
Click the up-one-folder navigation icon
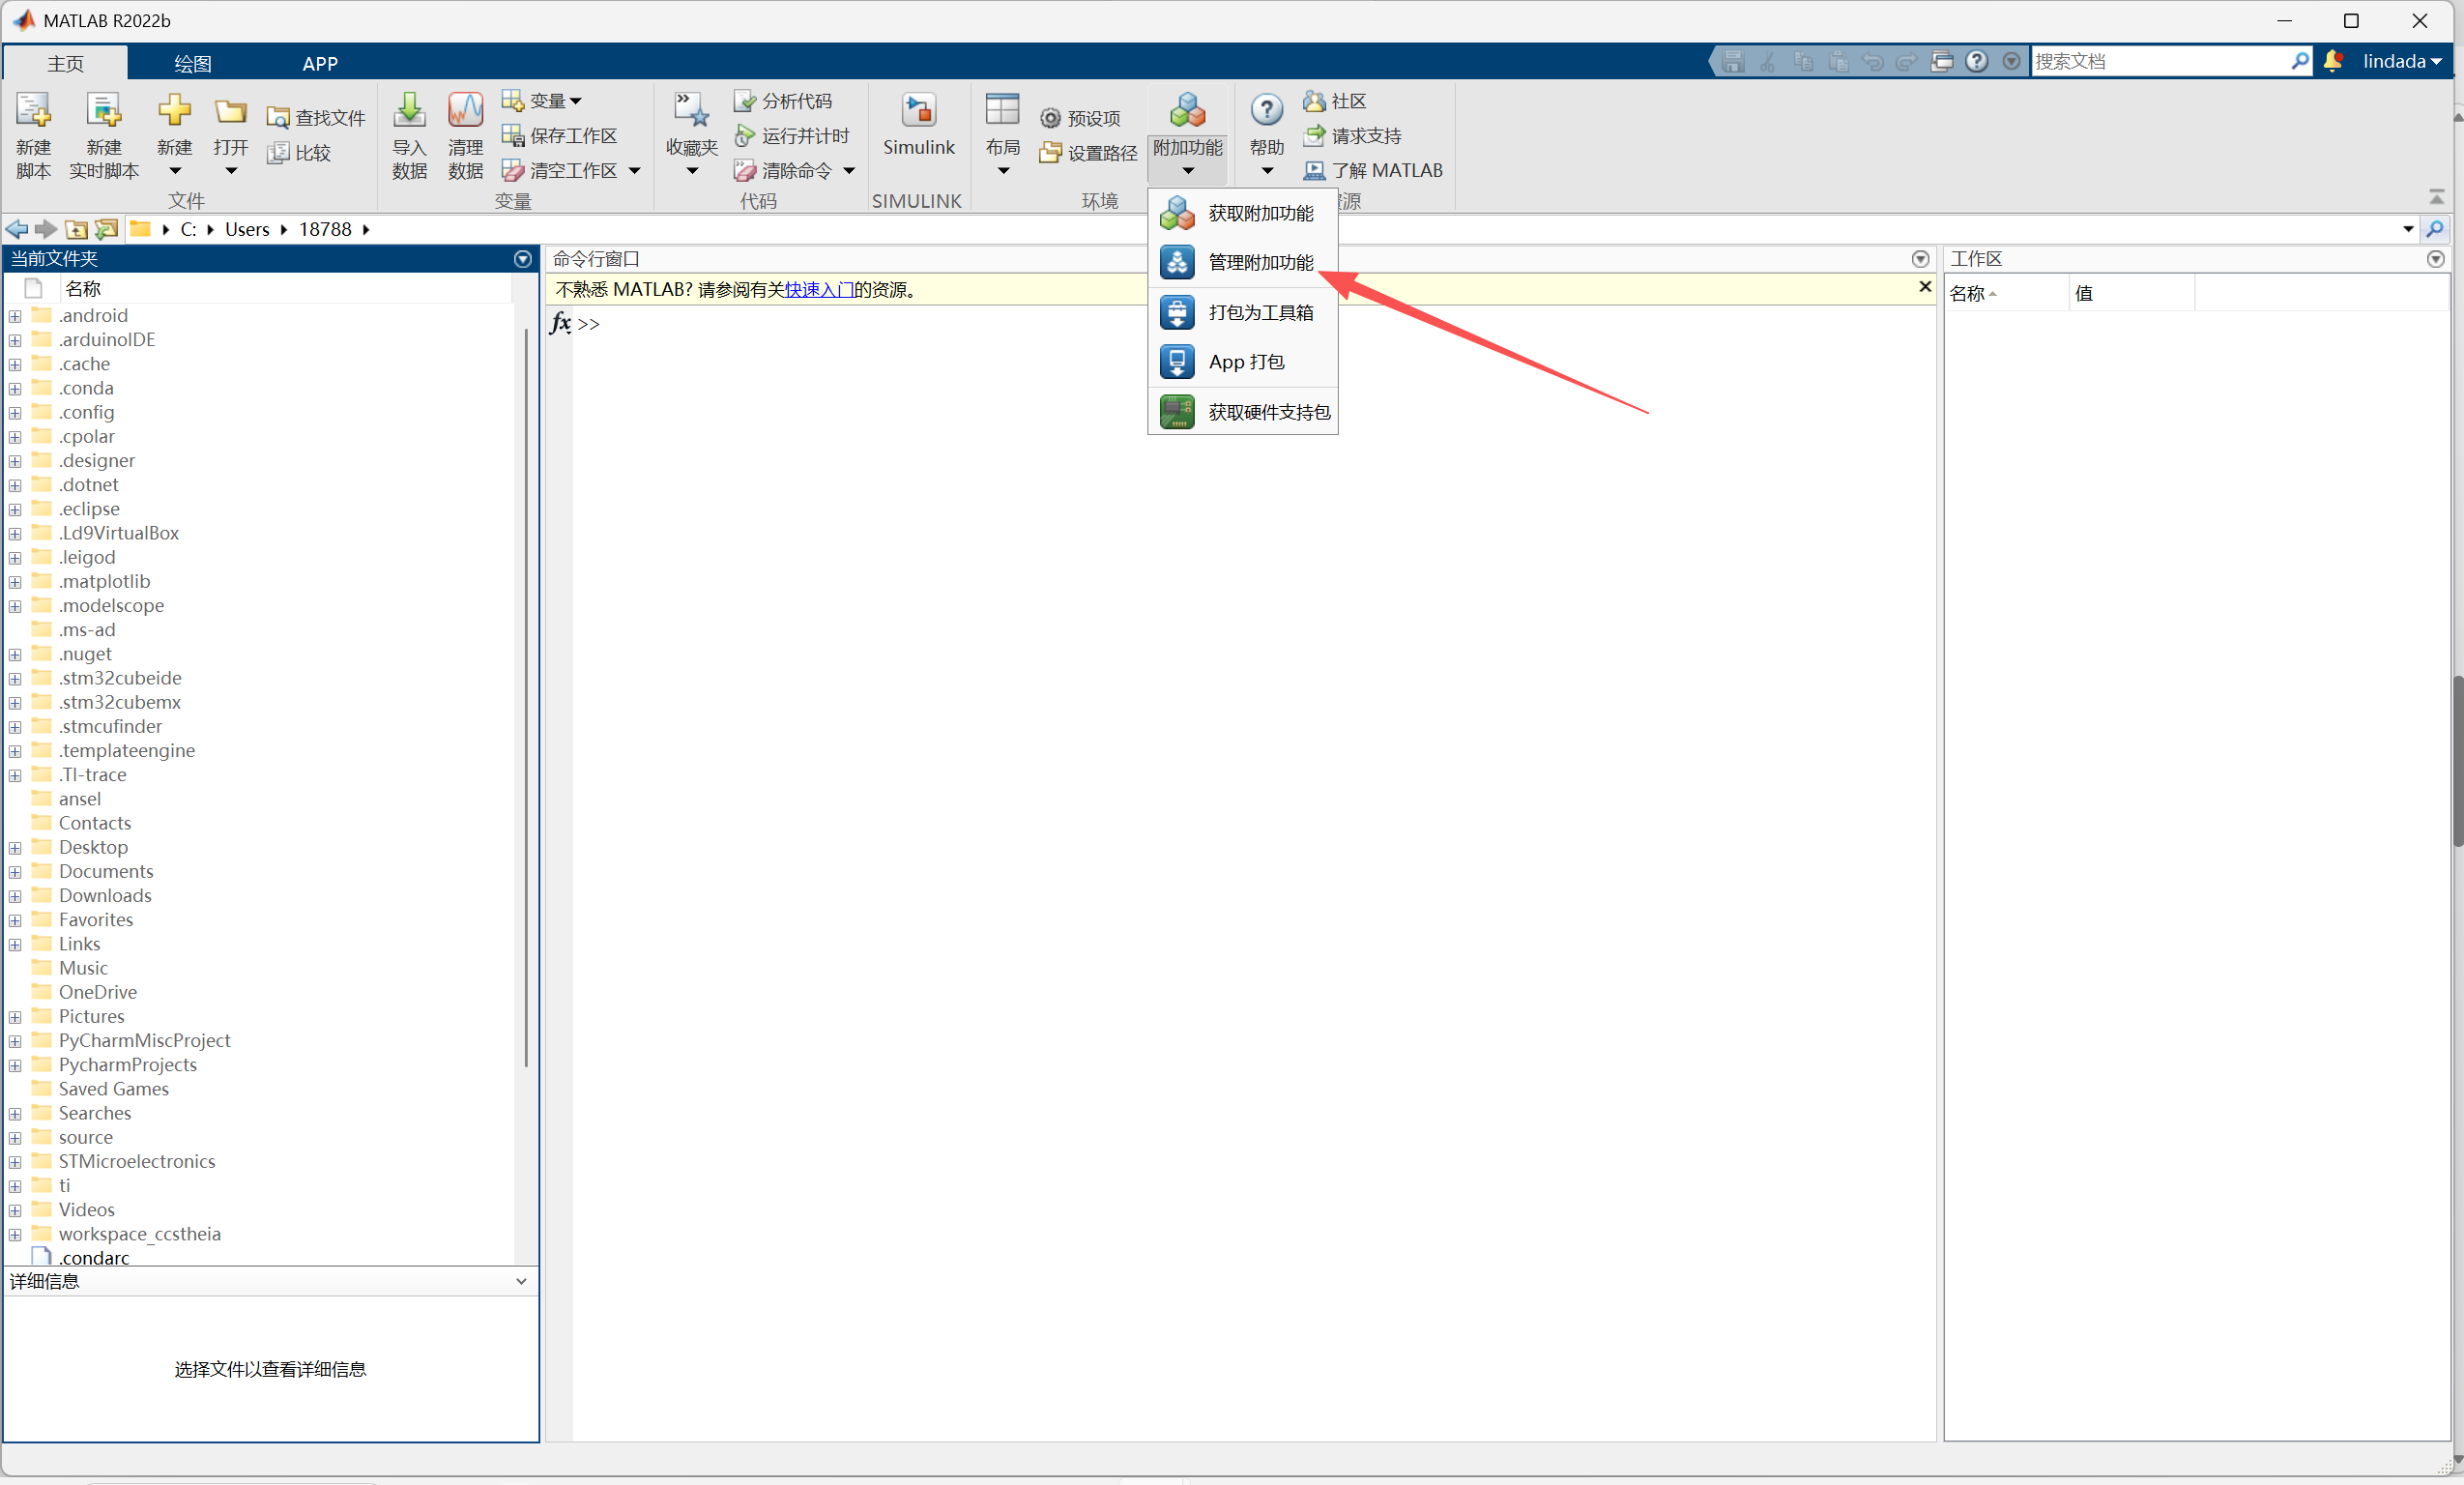pos(76,229)
